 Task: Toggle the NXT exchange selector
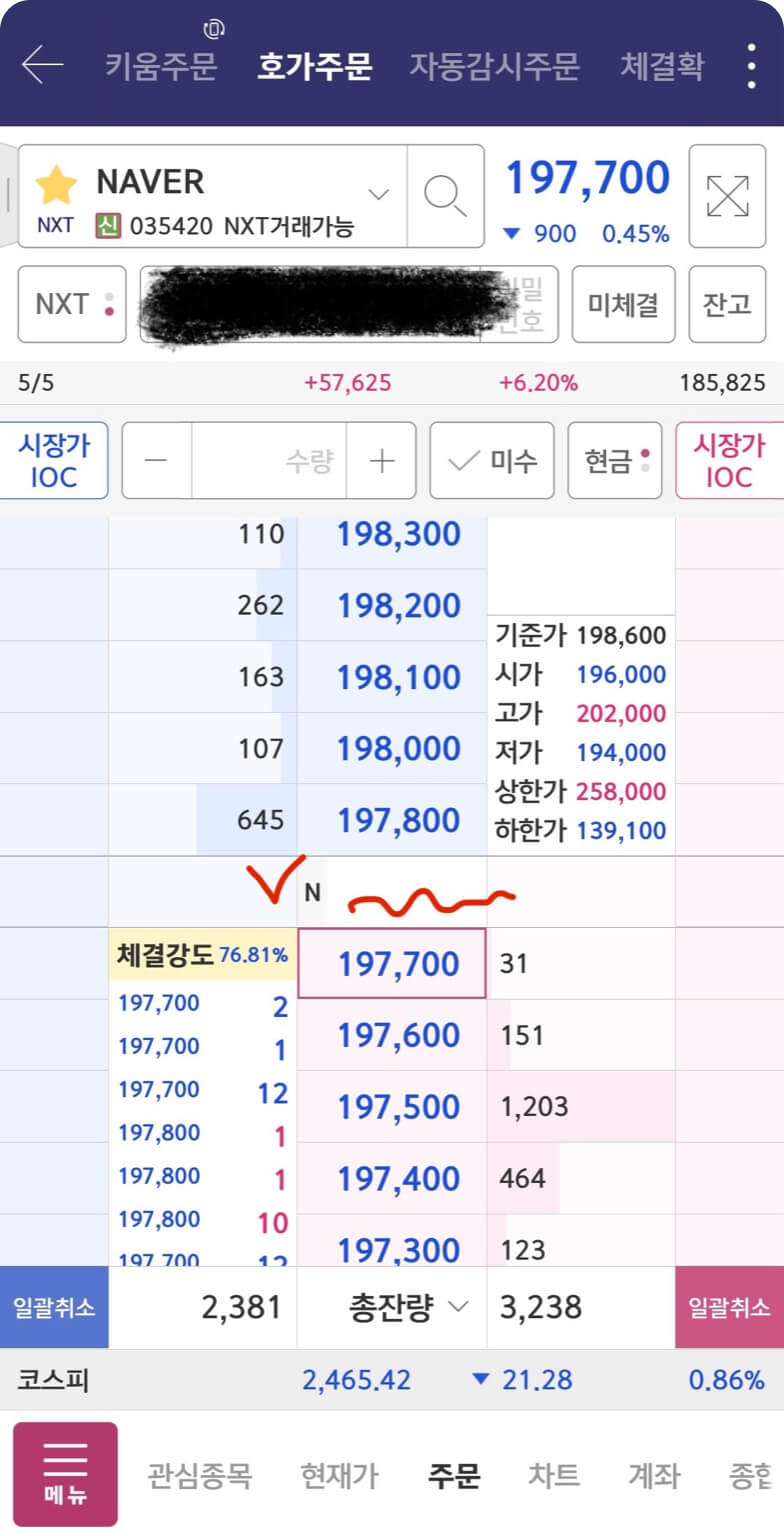pyautogui.click(x=70, y=304)
